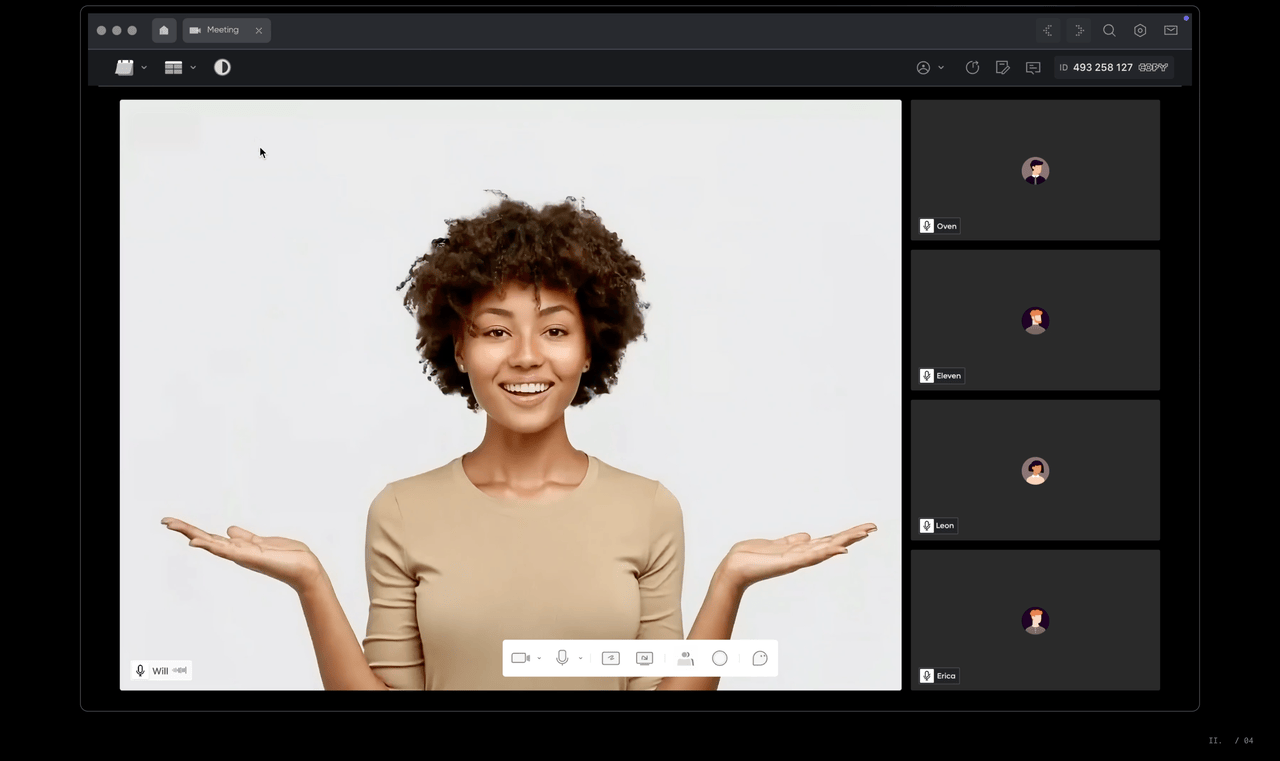Click the Eleven name label

point(949,376)
